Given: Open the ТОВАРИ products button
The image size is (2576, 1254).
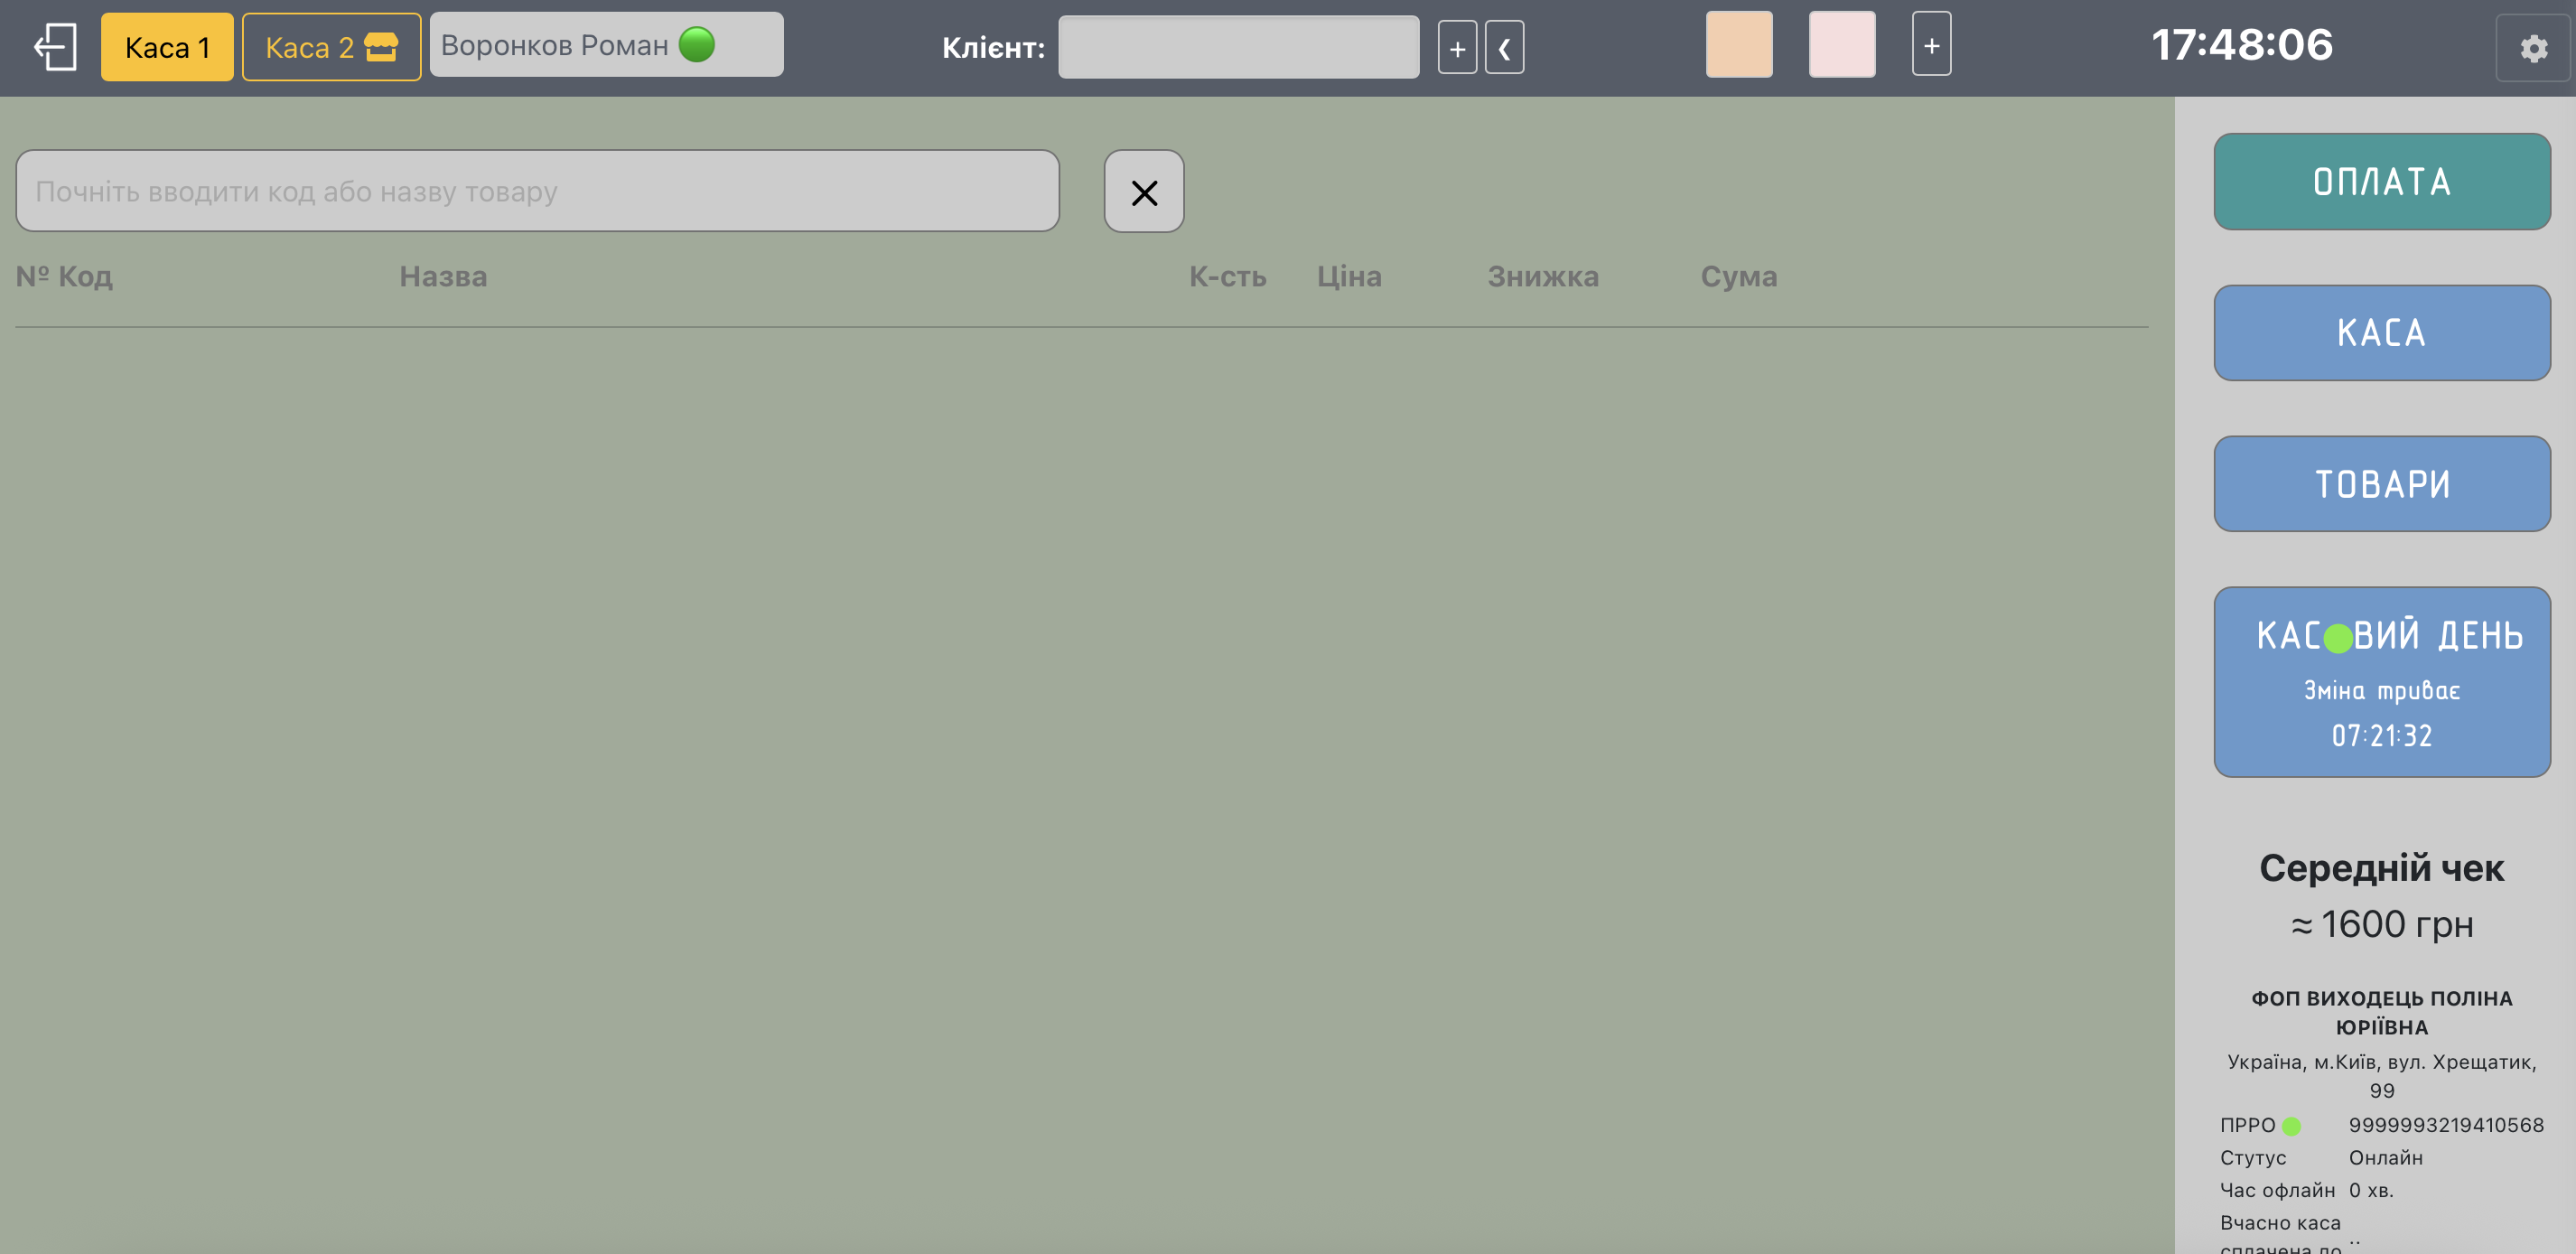Looking at the screenshot, I should coord(2381,484).
